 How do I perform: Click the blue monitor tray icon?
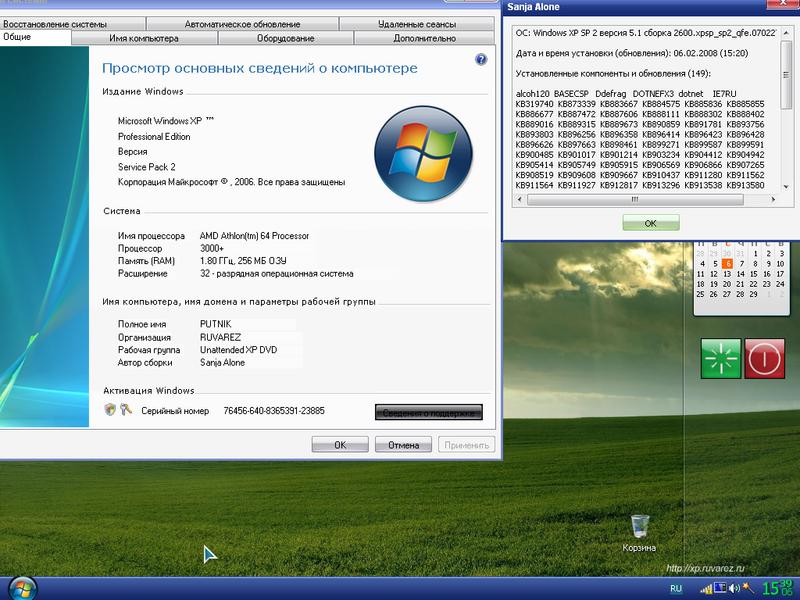coord(720,588)
